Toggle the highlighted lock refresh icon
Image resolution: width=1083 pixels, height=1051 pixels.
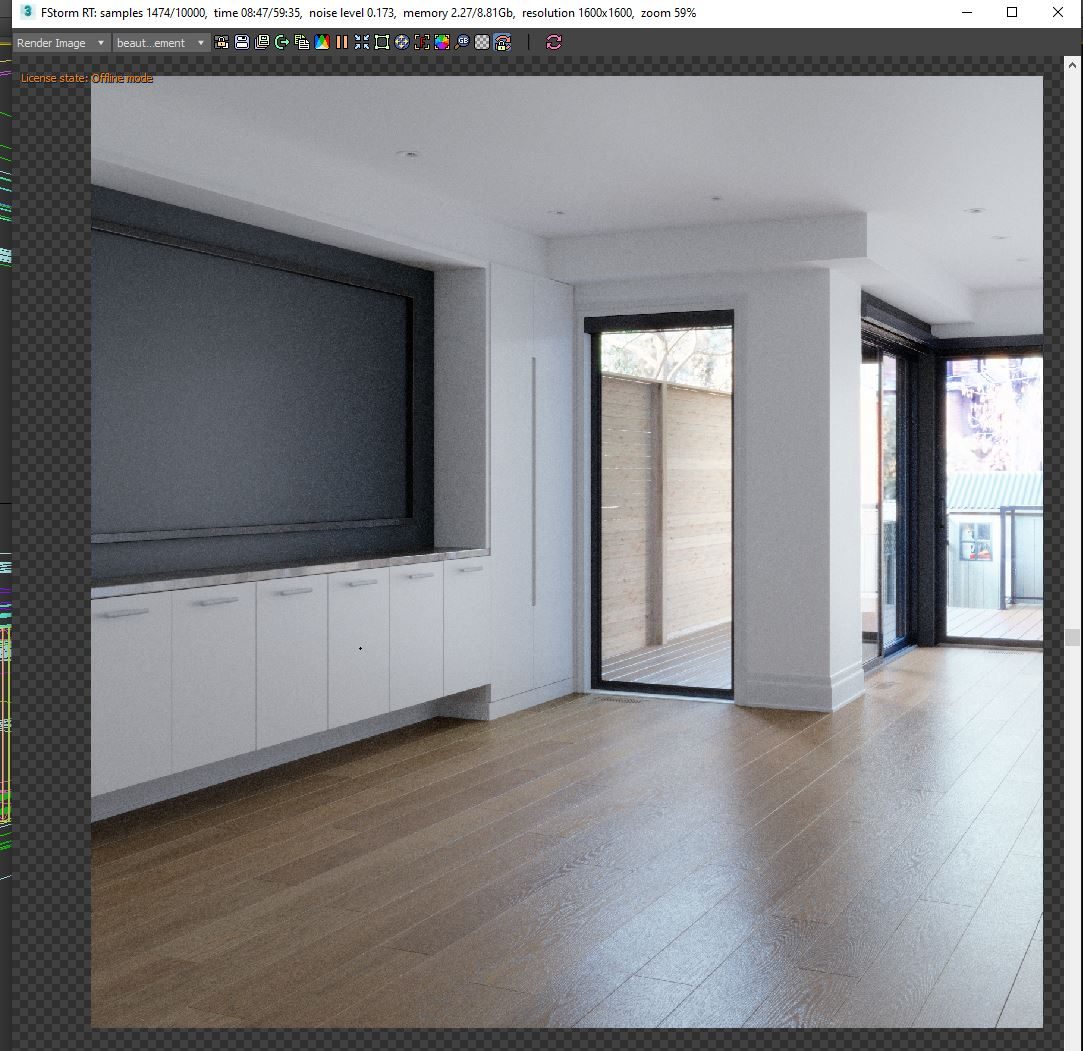[503, 43]
